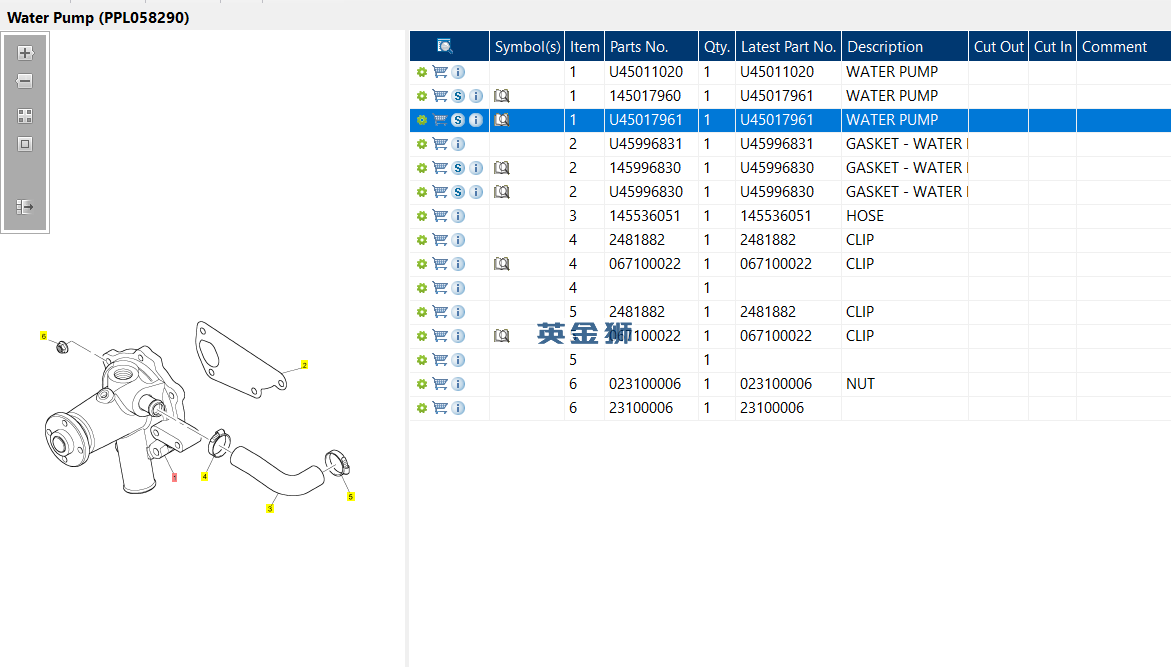Screen dimensions: 1171x667
Task: Add part 23100006 to cart
Action: click(440, 408)
